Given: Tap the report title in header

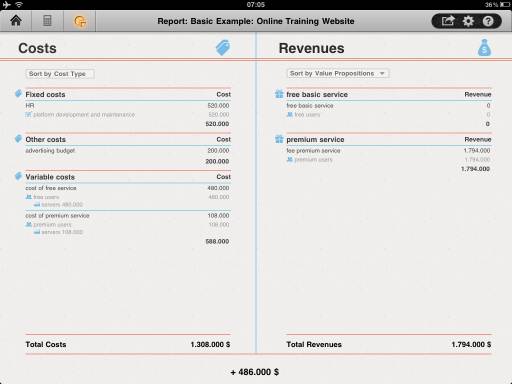Looking at the screenshot, I should [256, 21].
